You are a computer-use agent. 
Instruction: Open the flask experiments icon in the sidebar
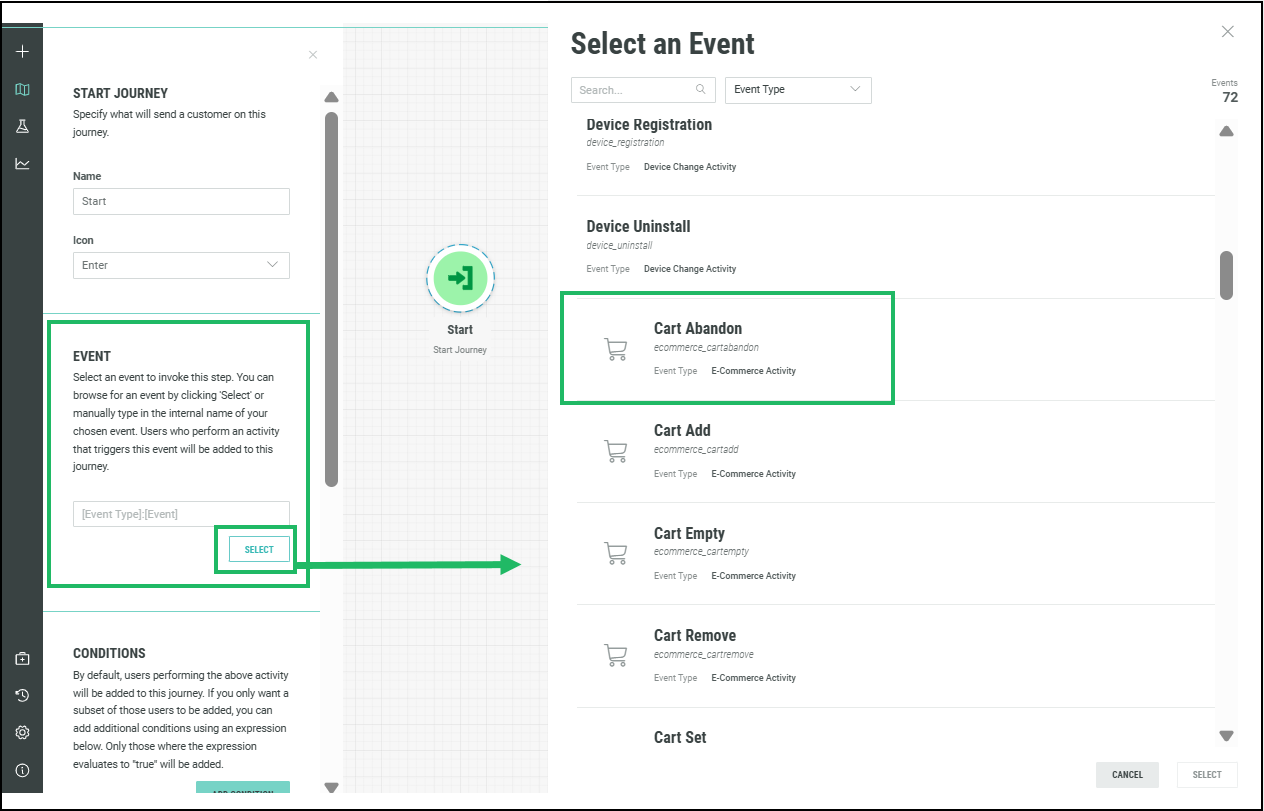[x=22, y=126]
